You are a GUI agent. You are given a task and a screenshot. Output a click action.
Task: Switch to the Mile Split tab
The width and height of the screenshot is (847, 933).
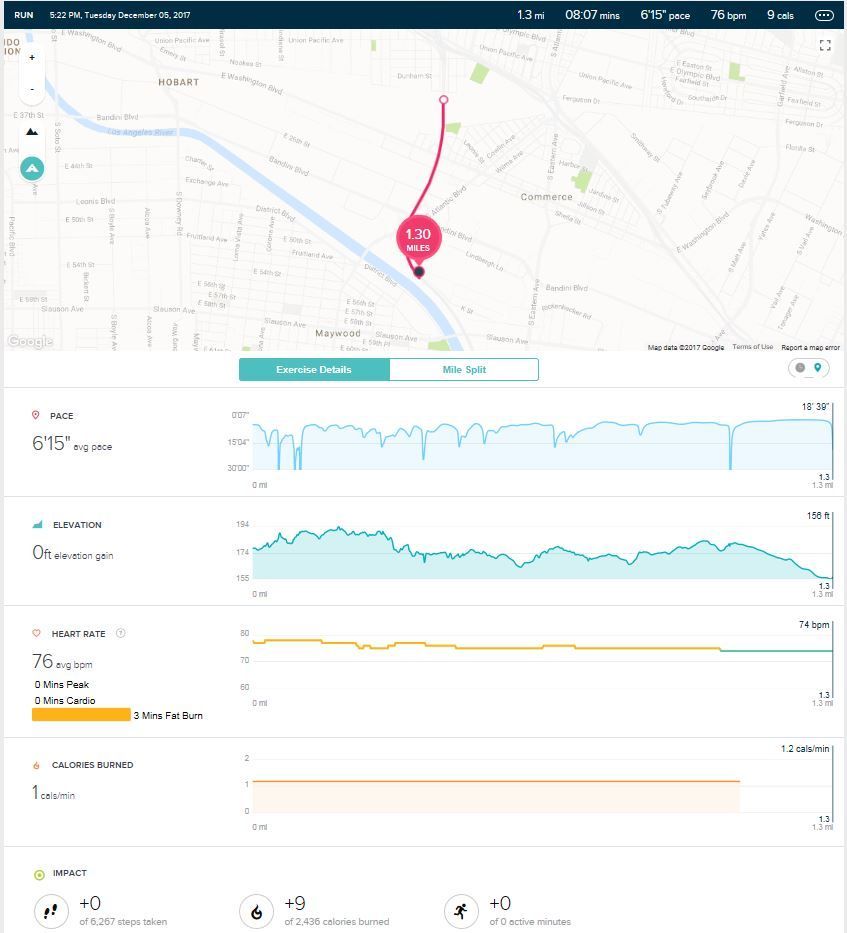(x=464, y=369)
